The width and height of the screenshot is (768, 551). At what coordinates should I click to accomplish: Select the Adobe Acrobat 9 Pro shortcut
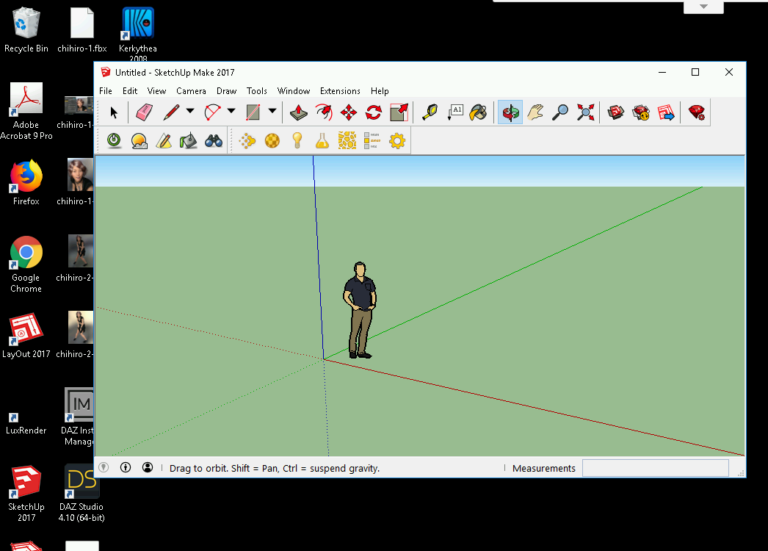pyautogui.click(x=26, y=112)
